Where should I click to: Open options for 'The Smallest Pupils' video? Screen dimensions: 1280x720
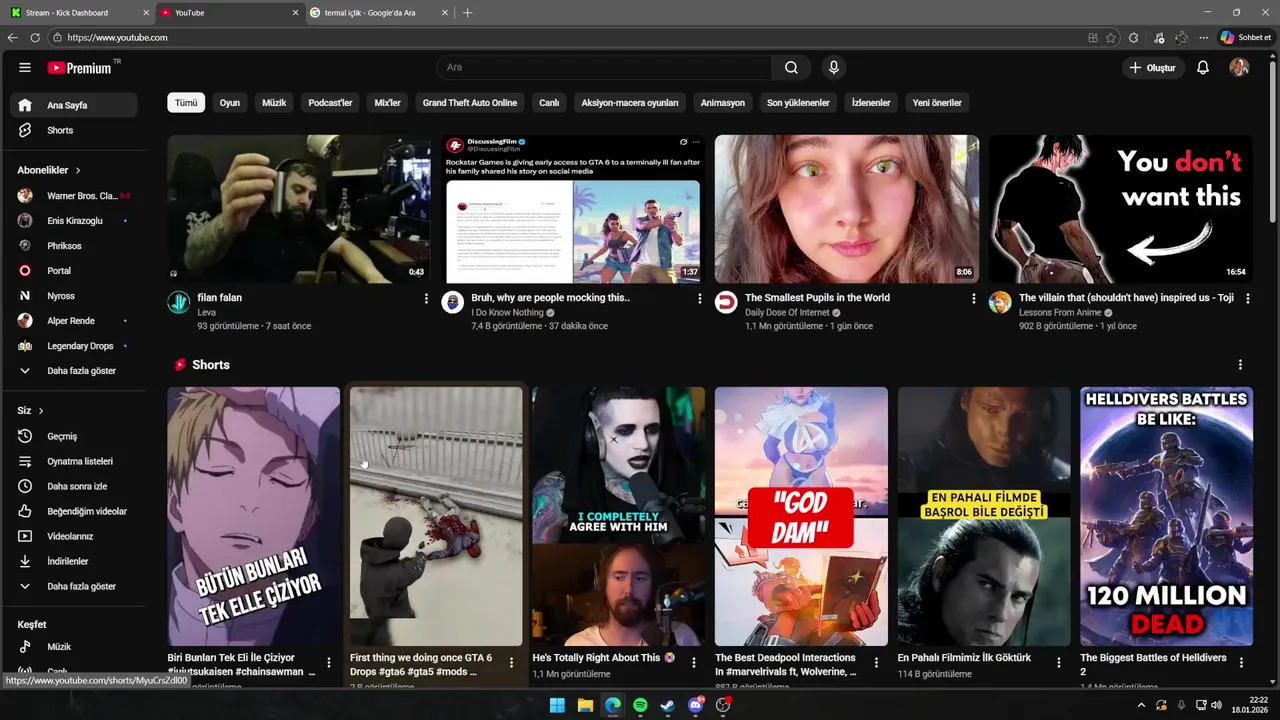pos(974,298)
